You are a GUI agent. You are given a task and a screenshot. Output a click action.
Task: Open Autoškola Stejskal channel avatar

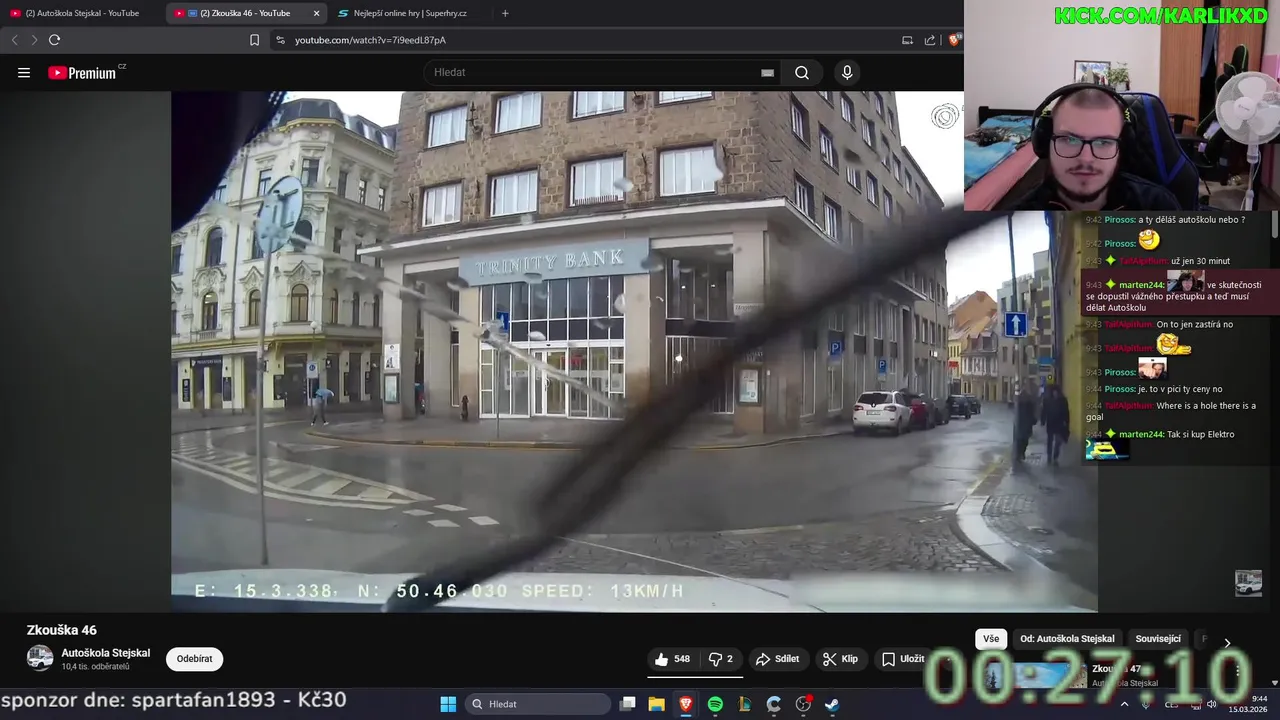[x=40, y=658]
